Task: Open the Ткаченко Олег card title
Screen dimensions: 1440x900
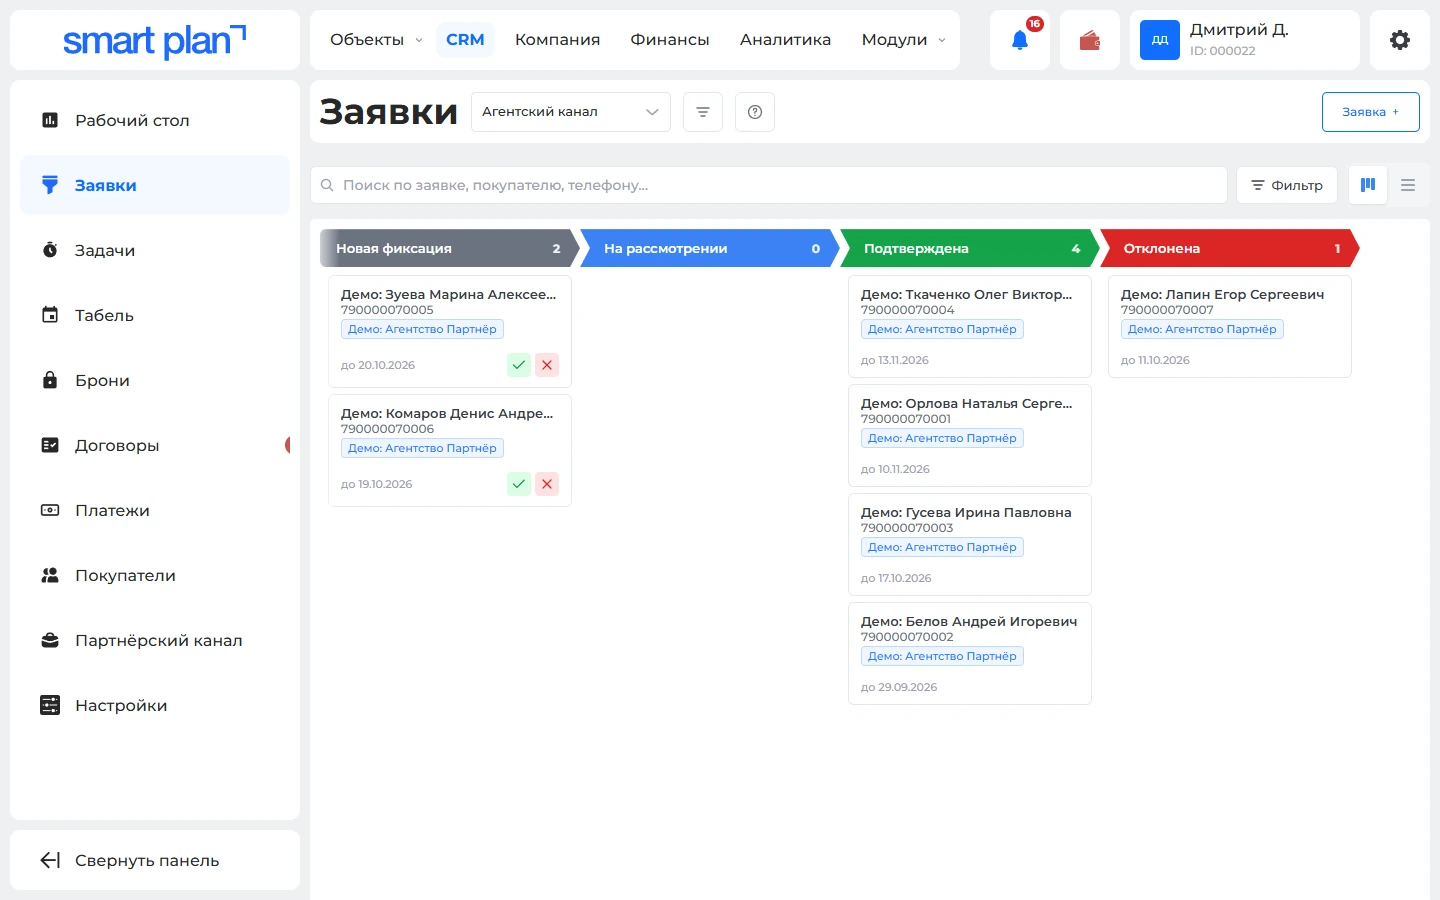Action: (966, 295)
